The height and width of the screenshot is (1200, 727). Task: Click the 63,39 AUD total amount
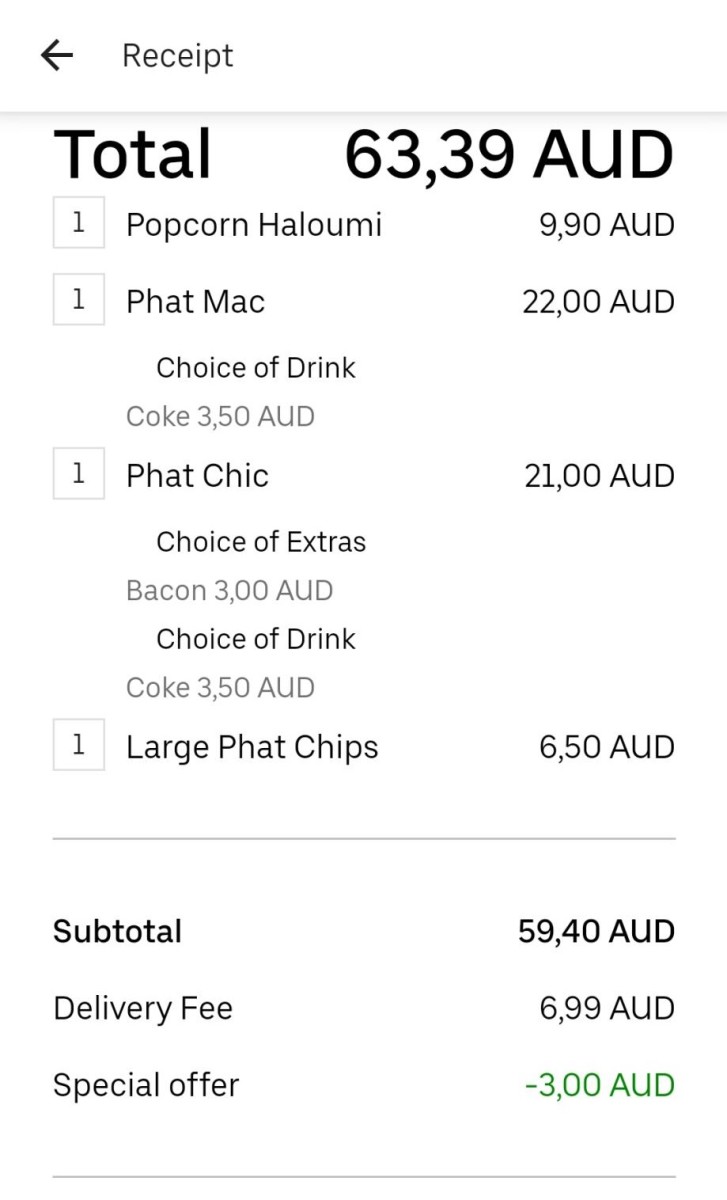509,155
